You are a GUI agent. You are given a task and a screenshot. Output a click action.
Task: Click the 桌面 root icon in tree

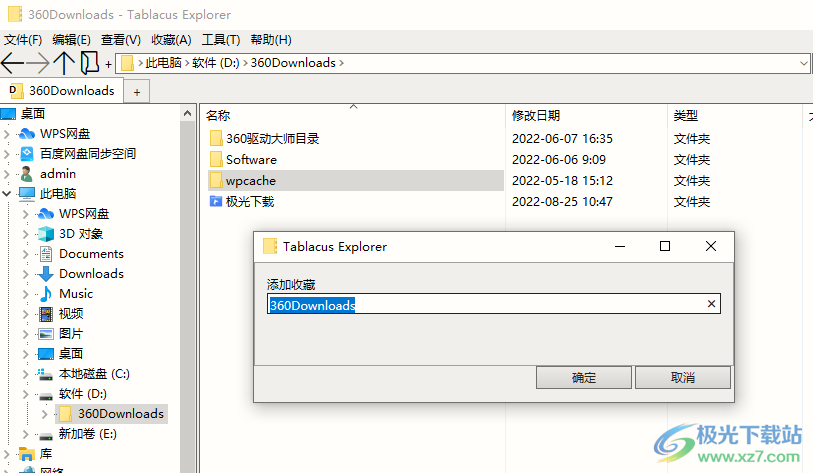tap(8, 114)
